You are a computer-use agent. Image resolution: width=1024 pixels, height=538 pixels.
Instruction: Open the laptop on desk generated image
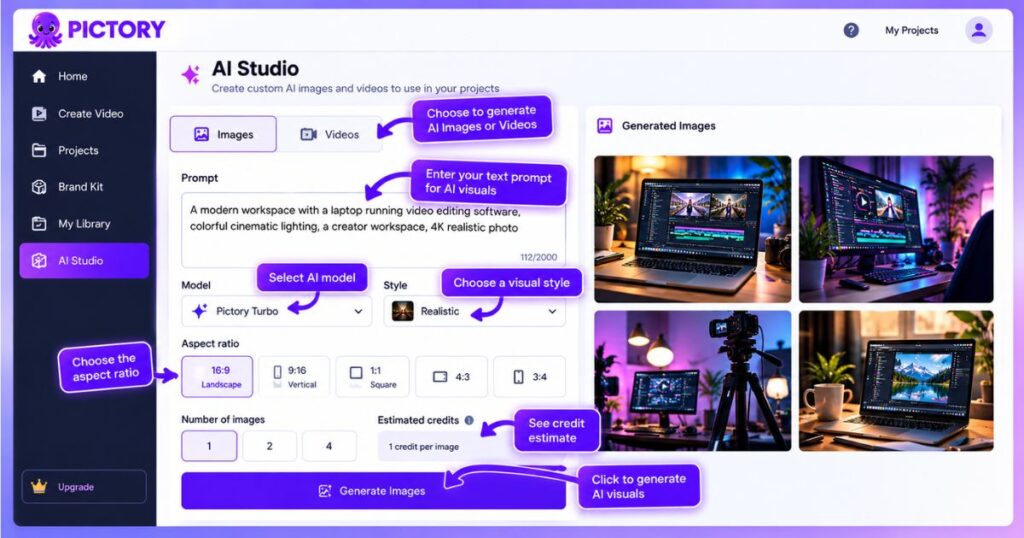[692, 229]
